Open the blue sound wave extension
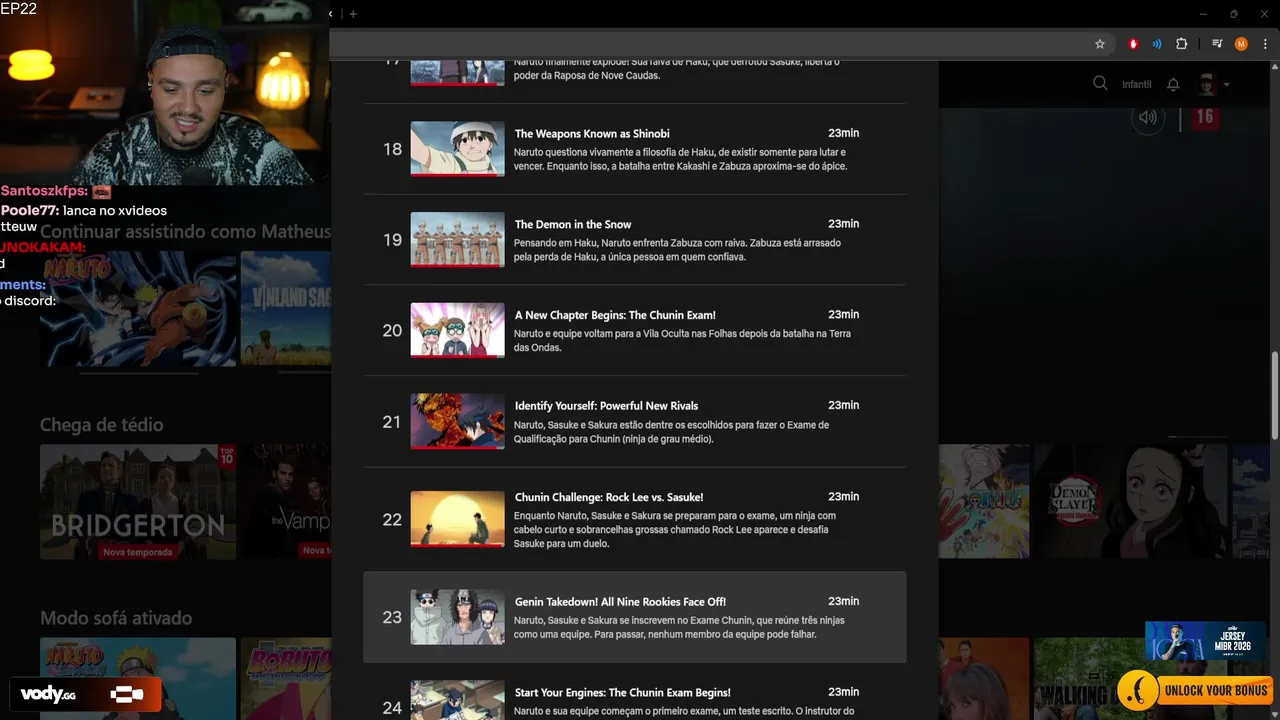Screen dimensions: 1280x720 (1157, 44)
